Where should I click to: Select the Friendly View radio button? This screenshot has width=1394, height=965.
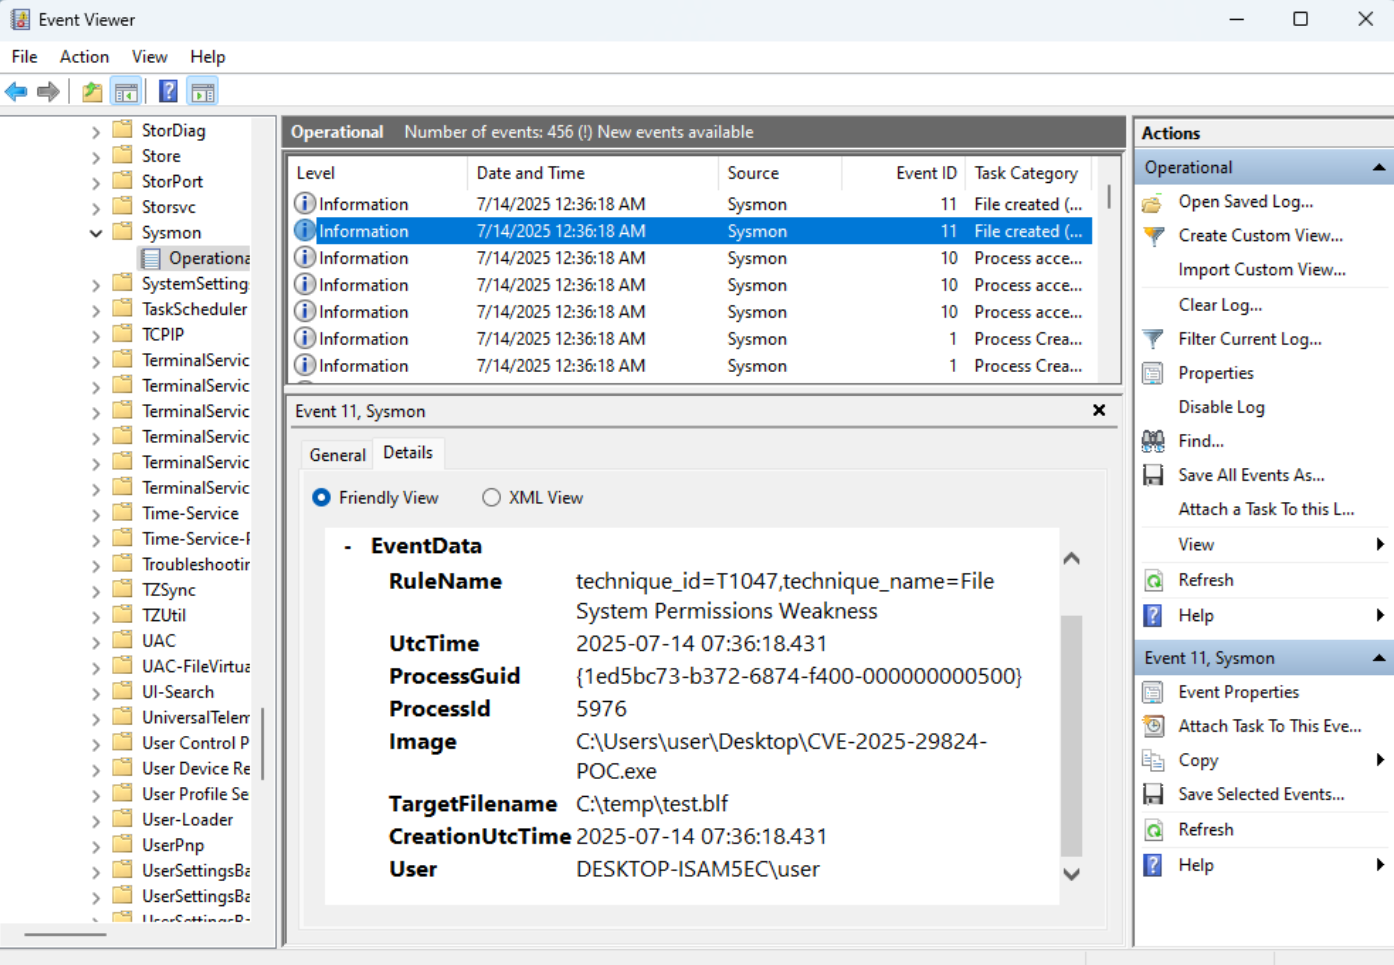[x=321, y=498]
